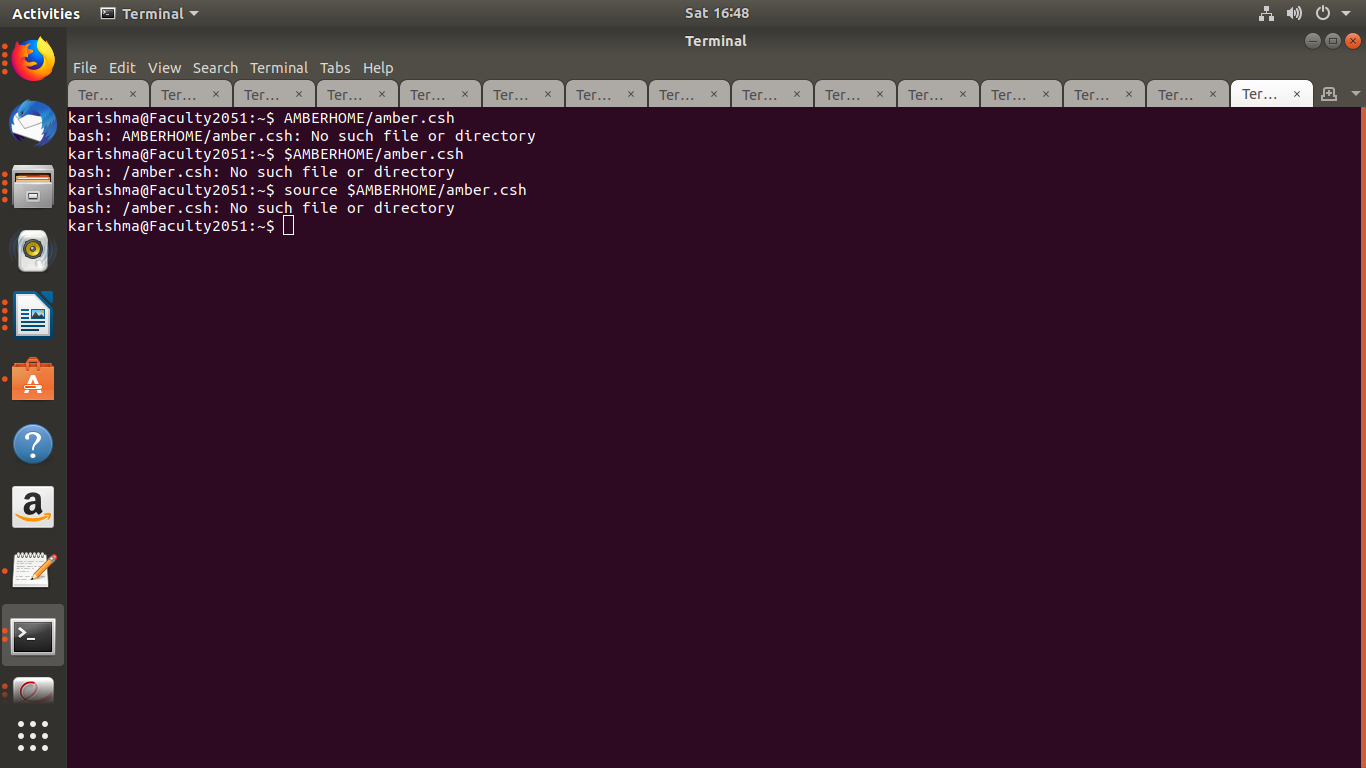Click the Activities button

click(46, 13)
